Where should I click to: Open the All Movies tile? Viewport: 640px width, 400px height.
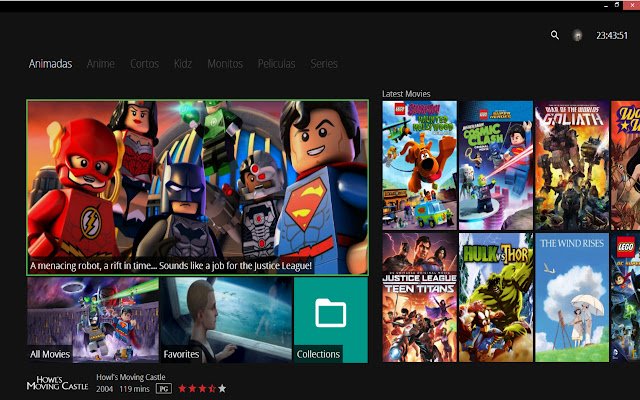93,320
